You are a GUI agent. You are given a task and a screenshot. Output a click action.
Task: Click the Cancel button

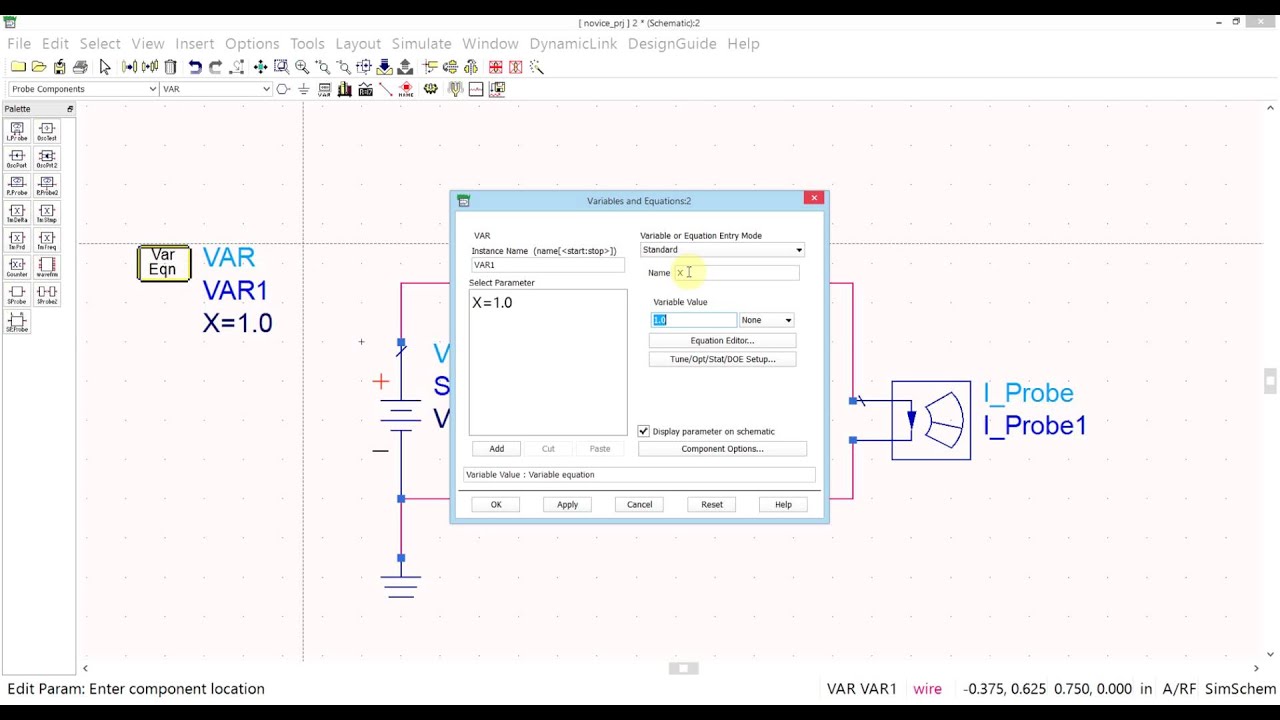pos(639,505)
